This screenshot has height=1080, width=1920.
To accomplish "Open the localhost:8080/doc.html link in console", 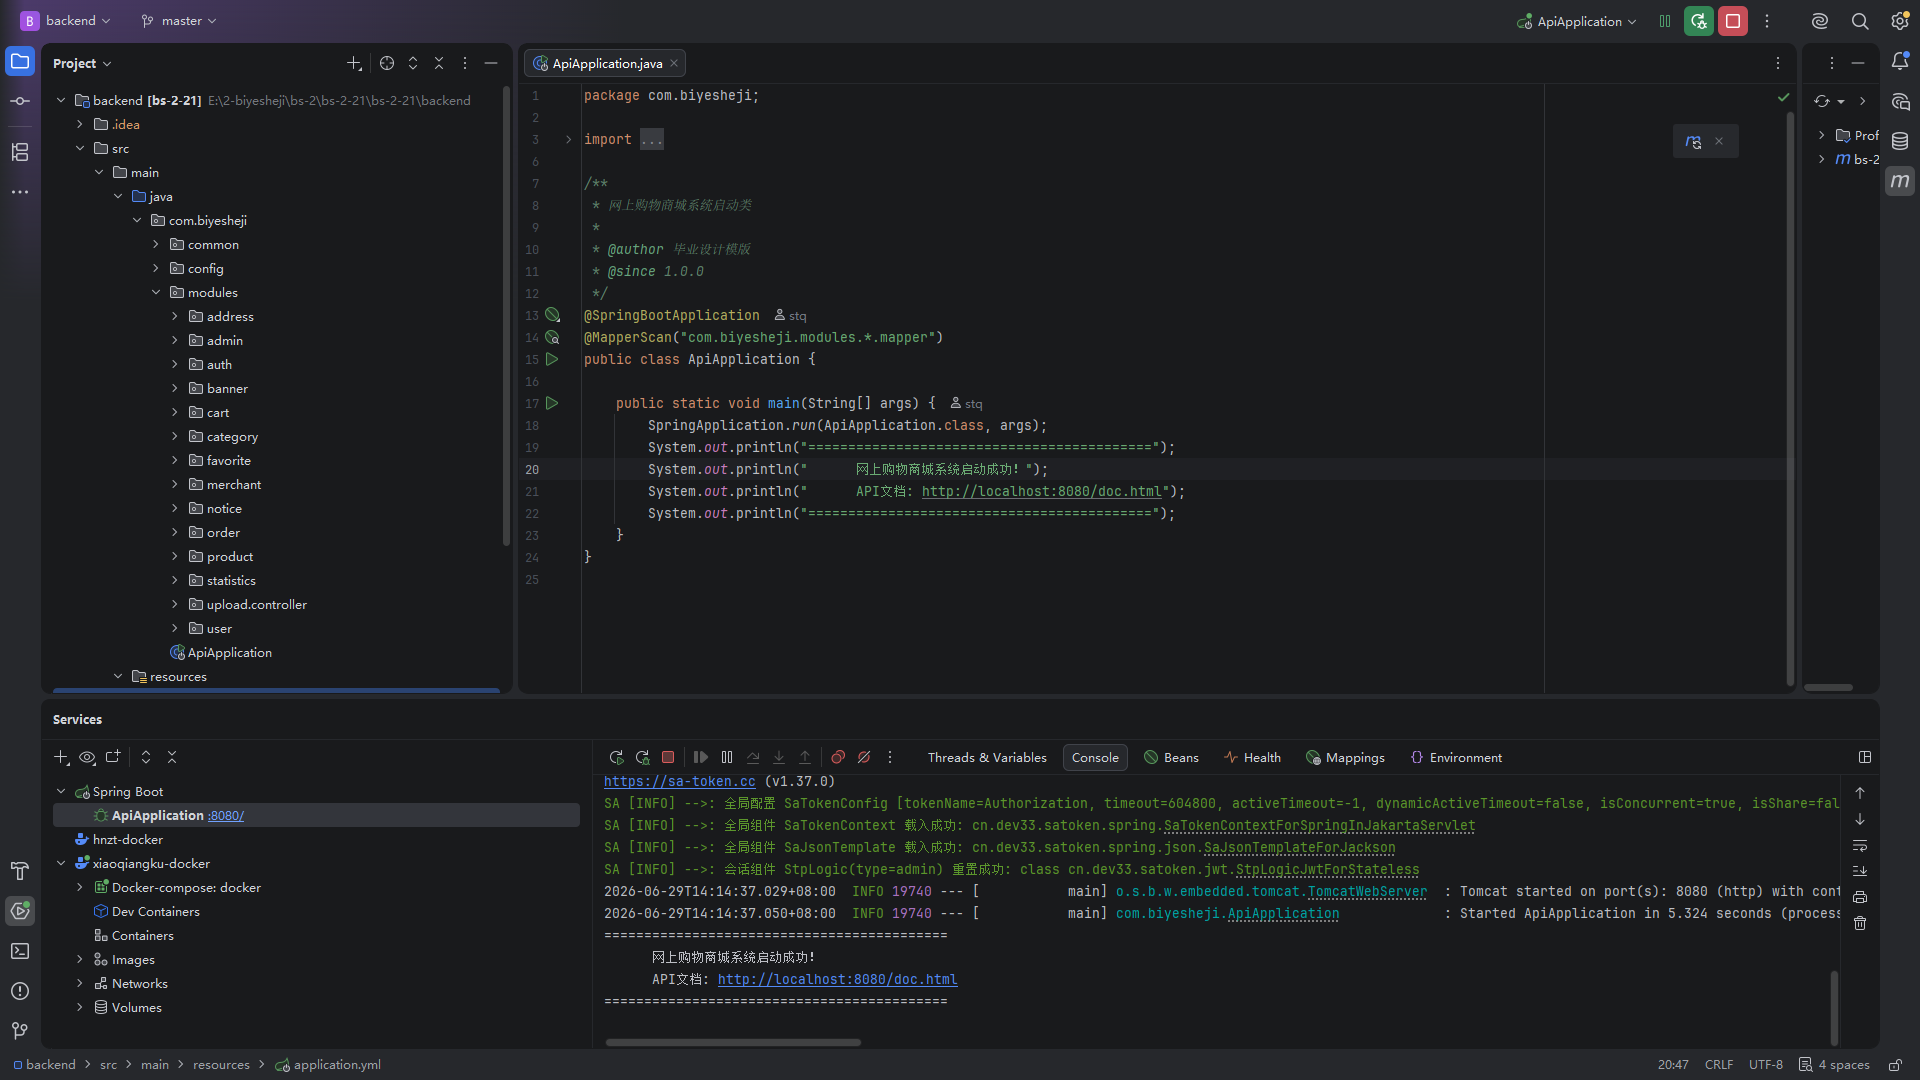I will [837, 979].
